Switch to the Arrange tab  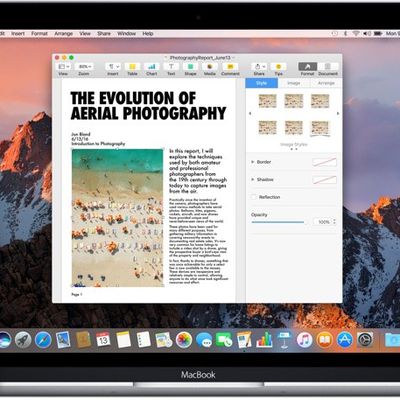point(326,83)
